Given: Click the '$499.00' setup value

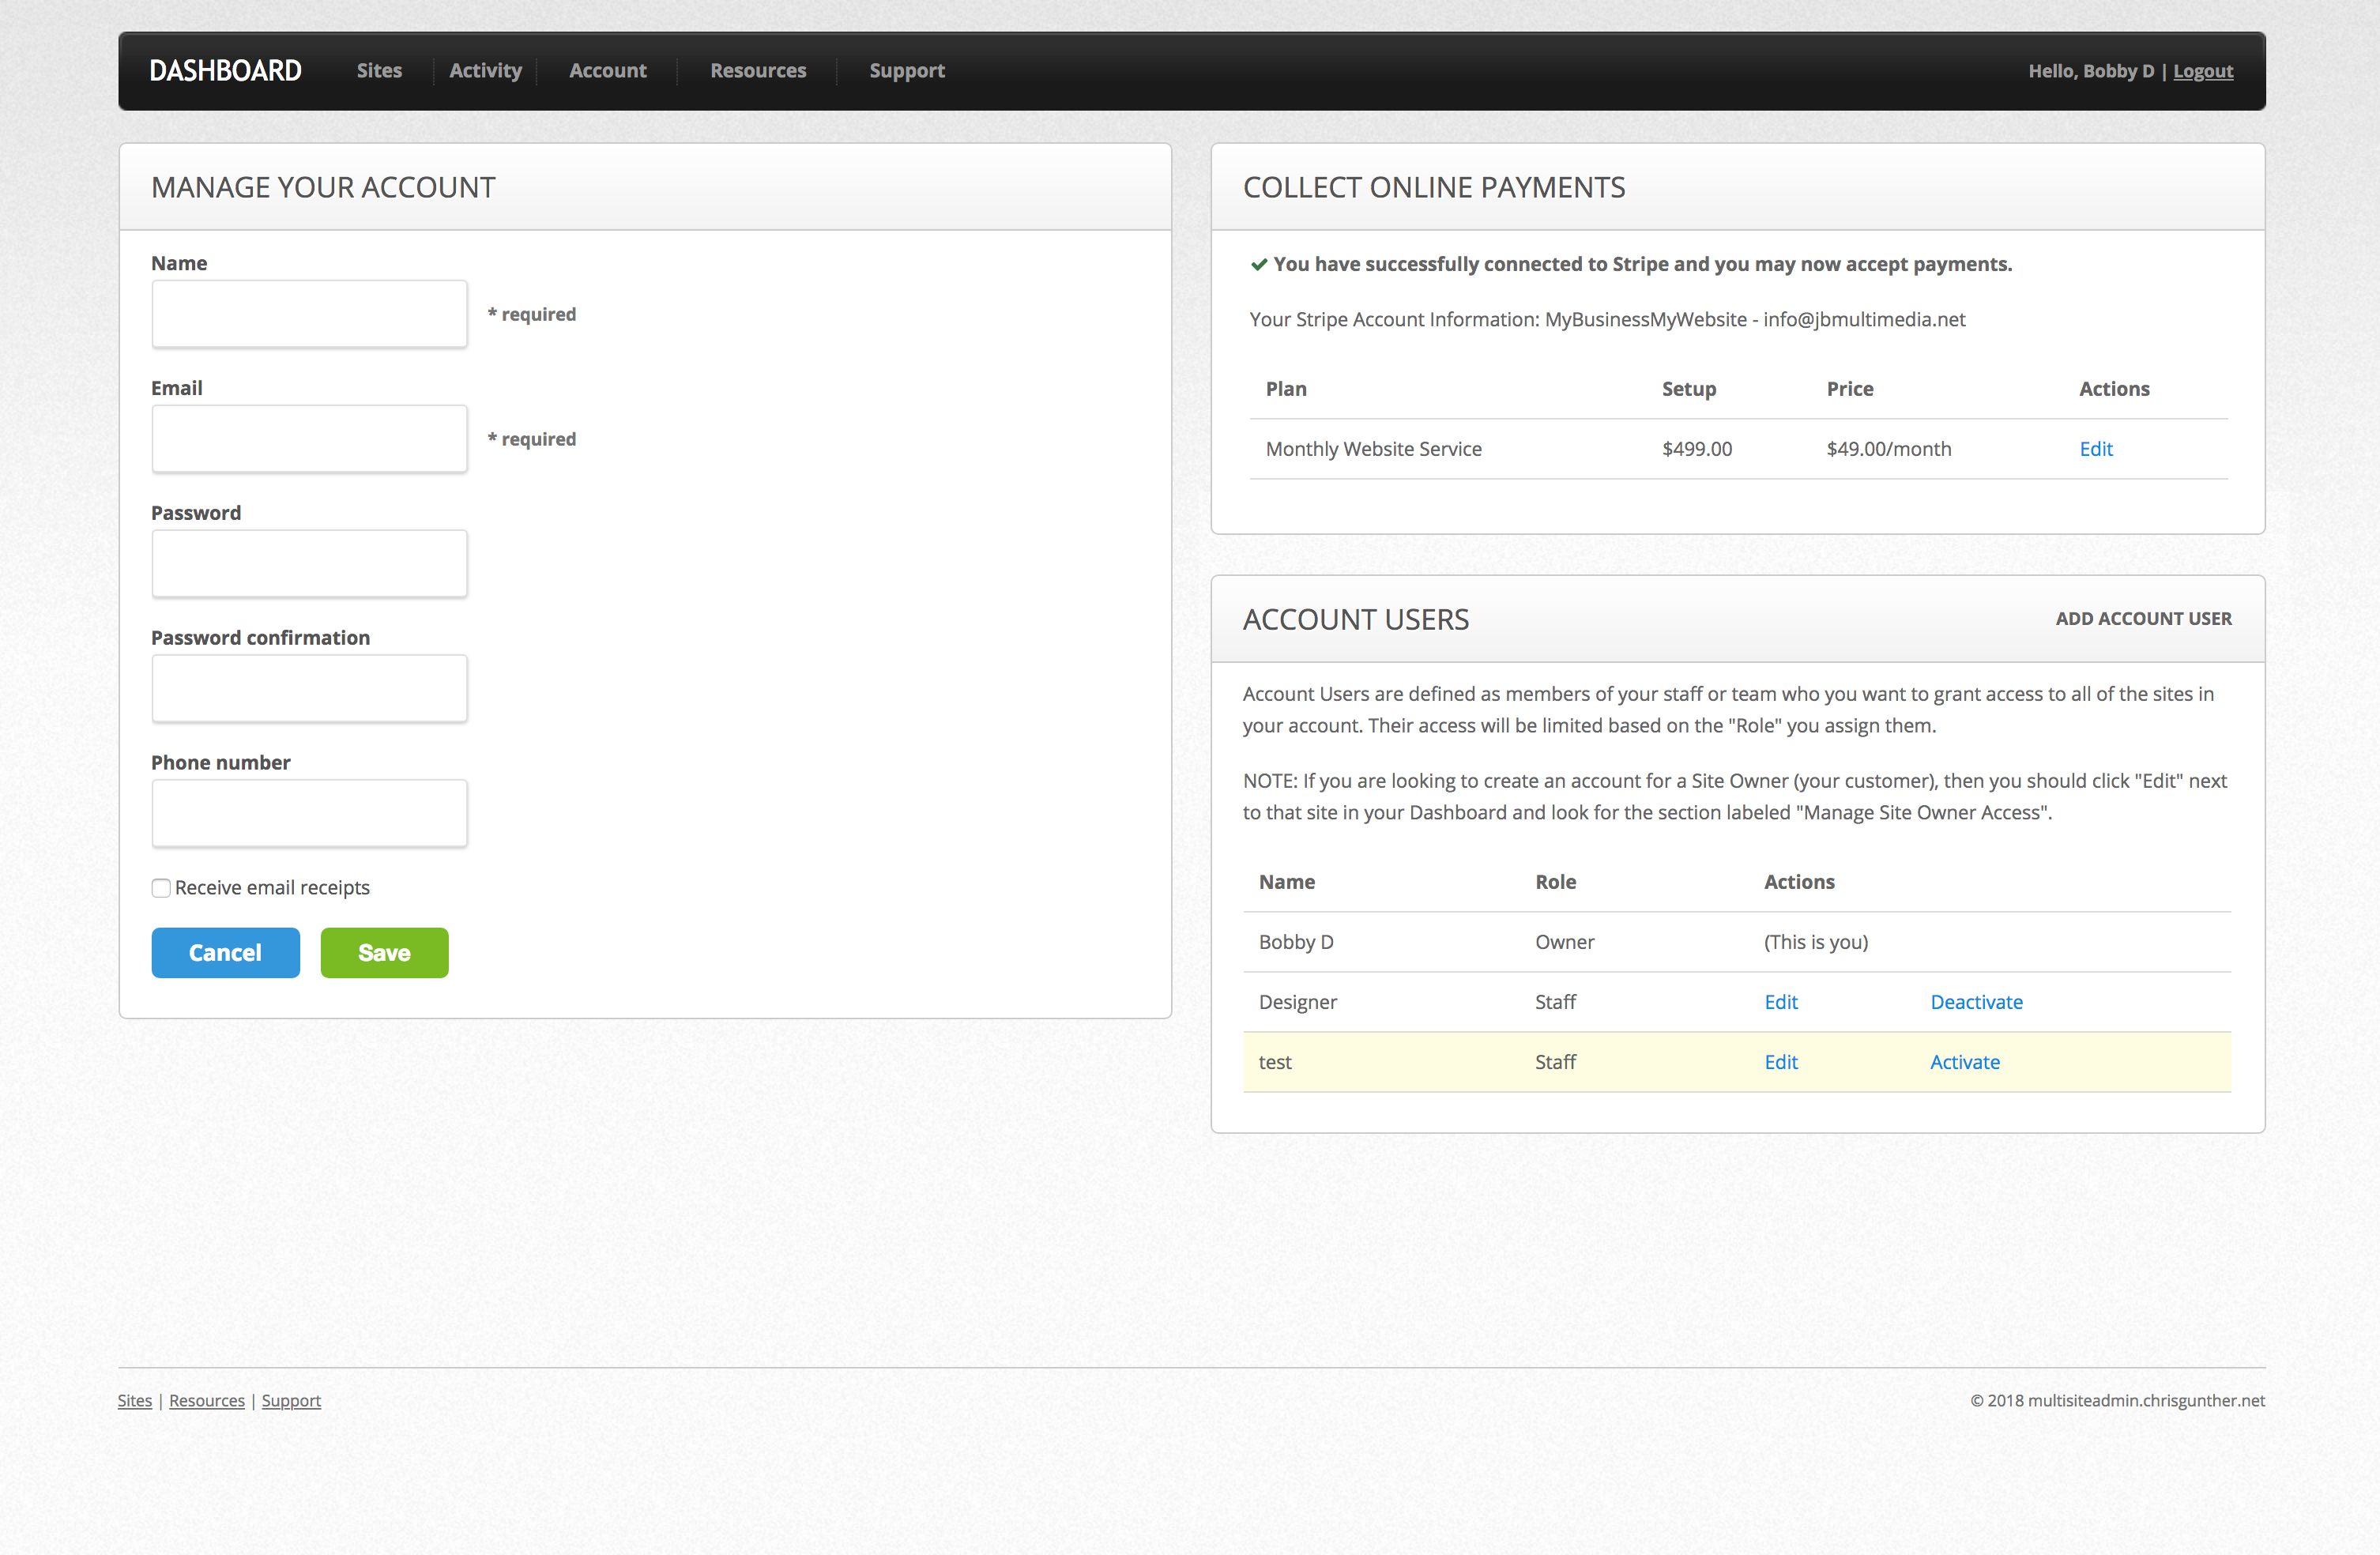Looking at the screenshot, I should pyautogui.click(x=1697, y=449).
